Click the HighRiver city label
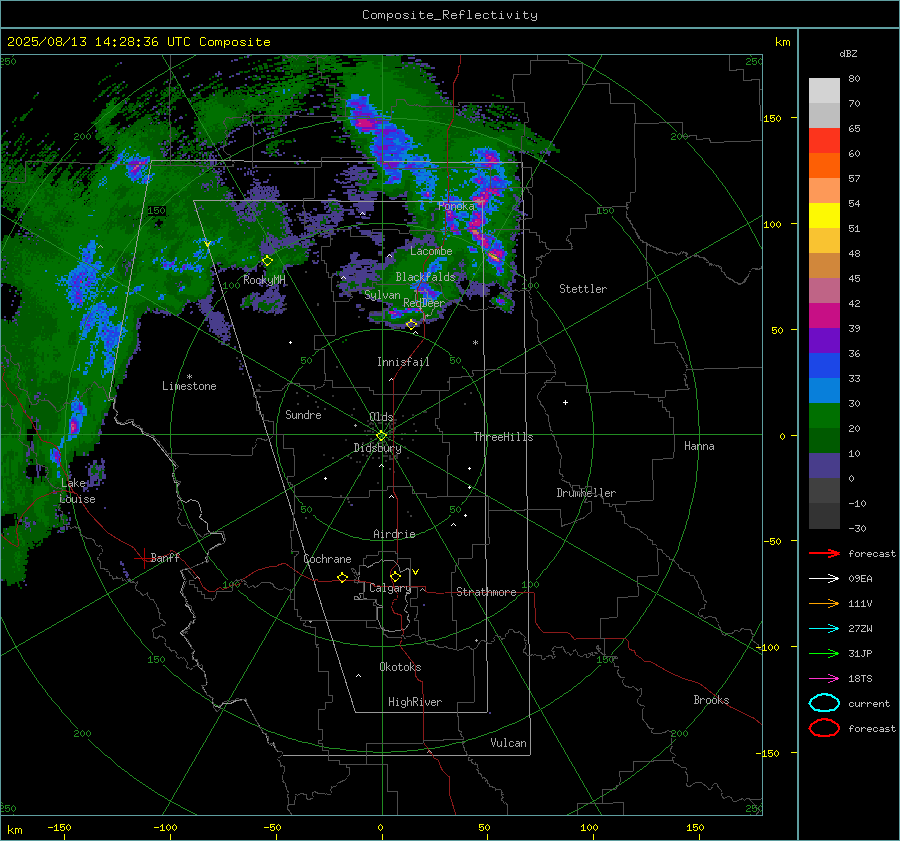 (415, 702)
